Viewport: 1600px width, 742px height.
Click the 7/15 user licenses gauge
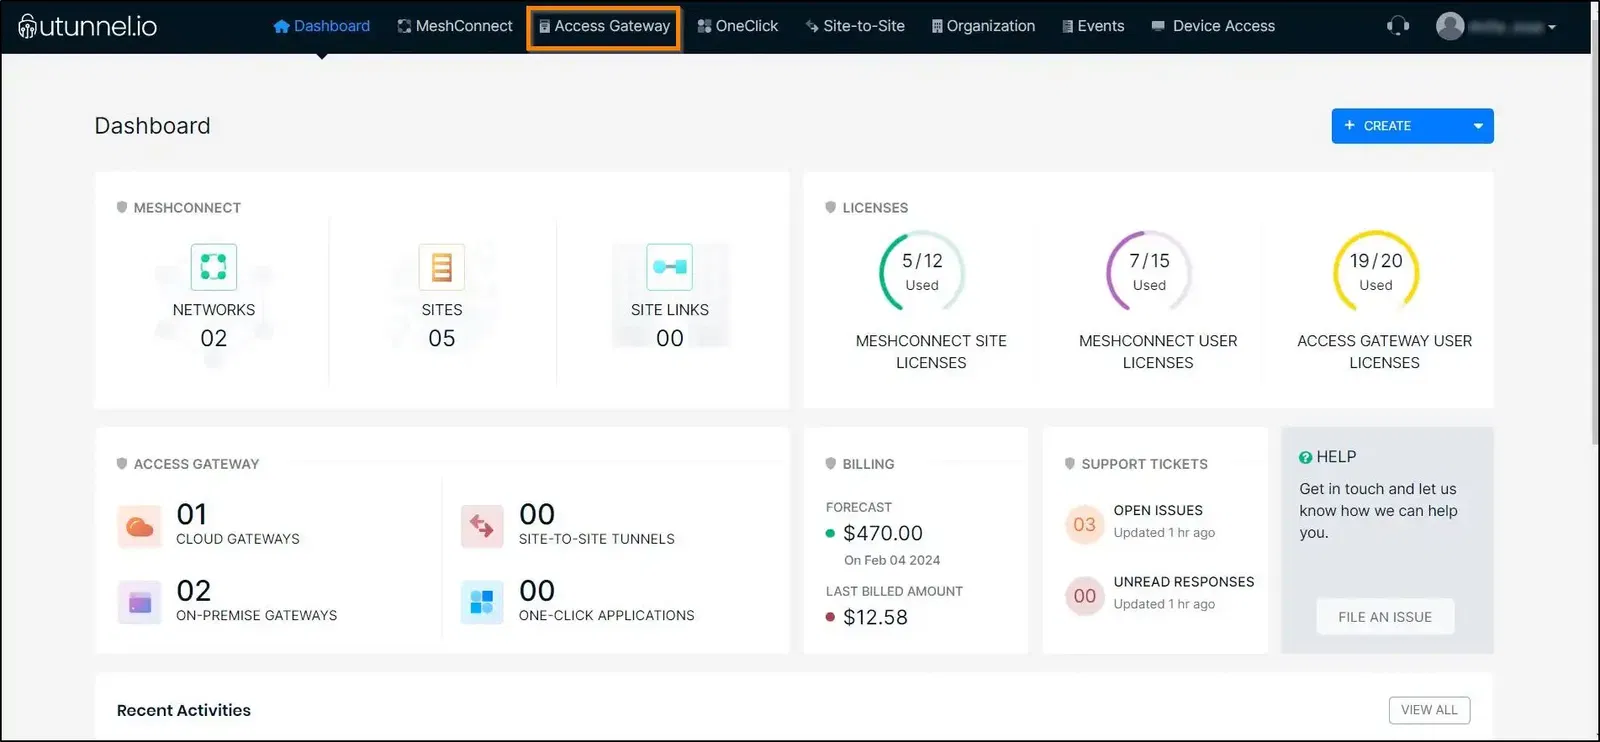pyautogui.click(x=1149, y=271)
